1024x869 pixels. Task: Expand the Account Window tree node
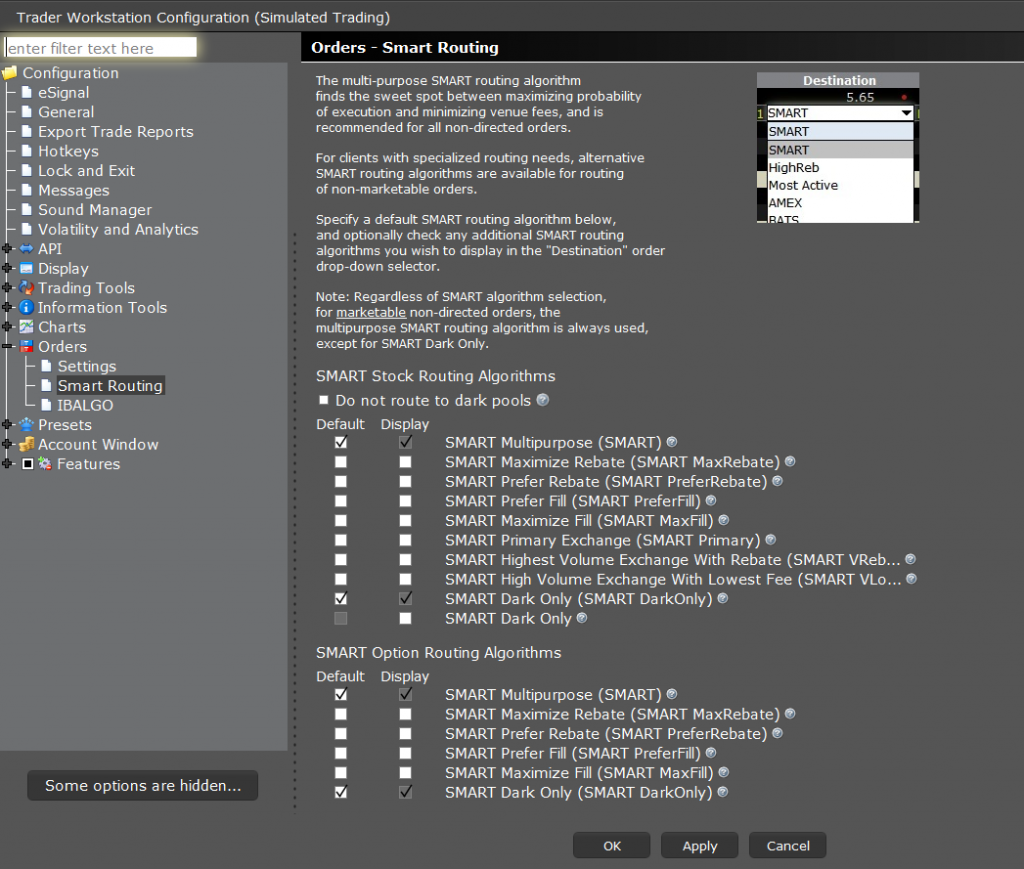[7, 444]
